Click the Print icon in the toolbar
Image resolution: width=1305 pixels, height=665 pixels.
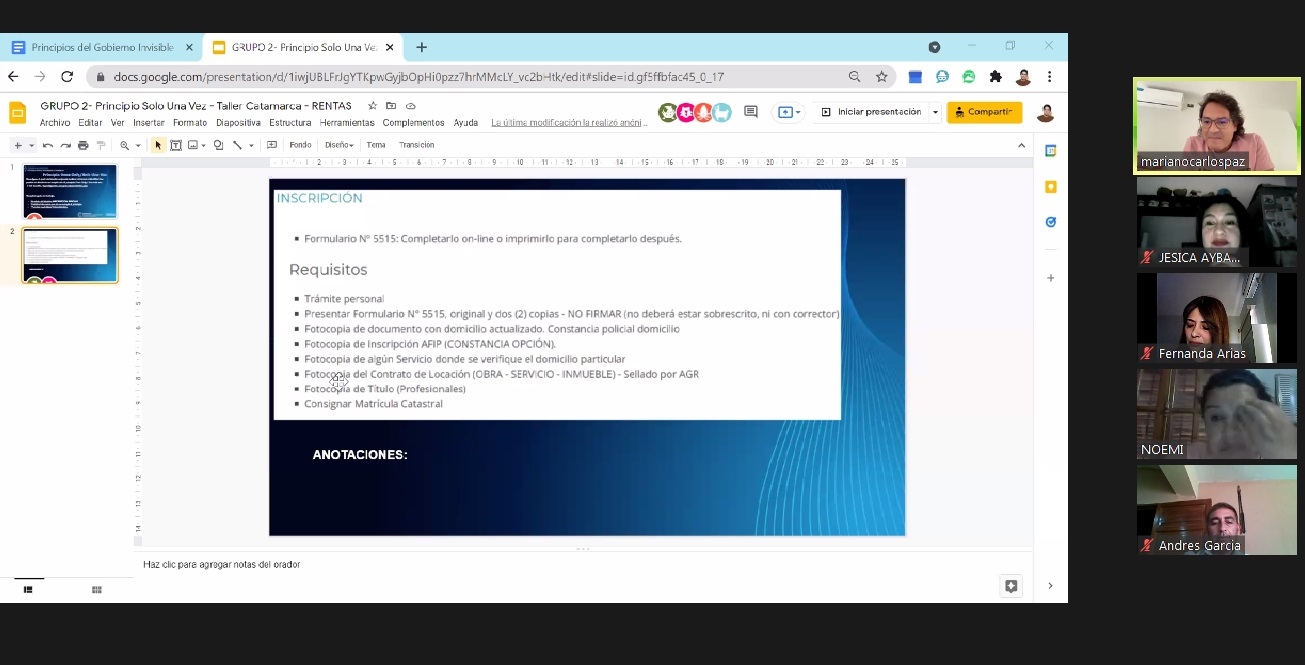[83, 145]
